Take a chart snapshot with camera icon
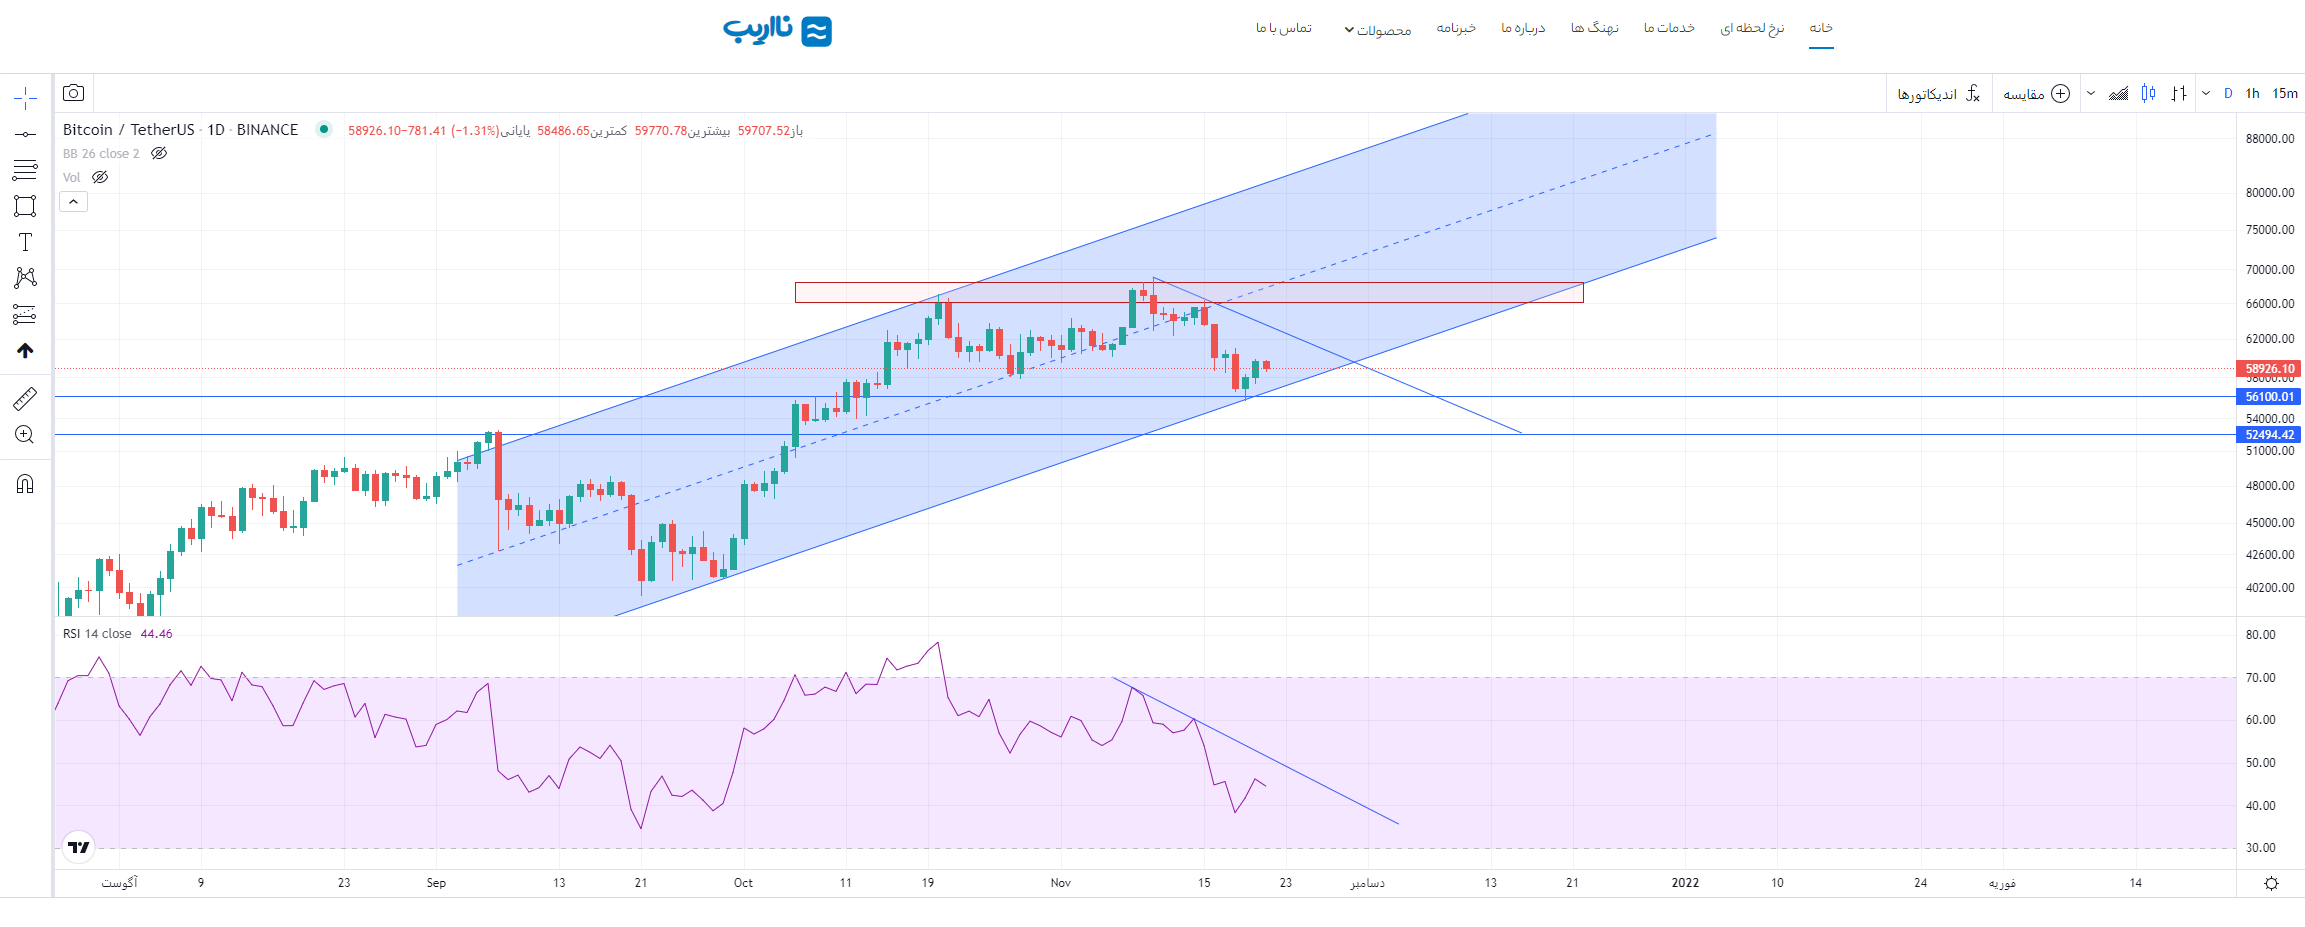 coord(73,93)
